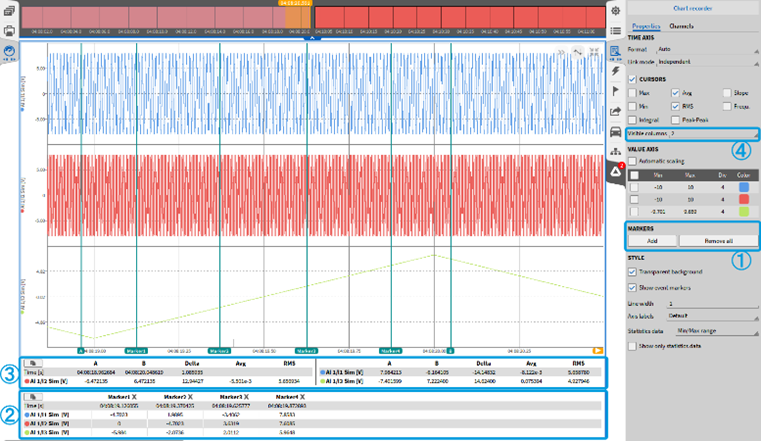
Task: Open the settings gear icon in sidebar
Action: pyautogui.click(x=616, y=10)
